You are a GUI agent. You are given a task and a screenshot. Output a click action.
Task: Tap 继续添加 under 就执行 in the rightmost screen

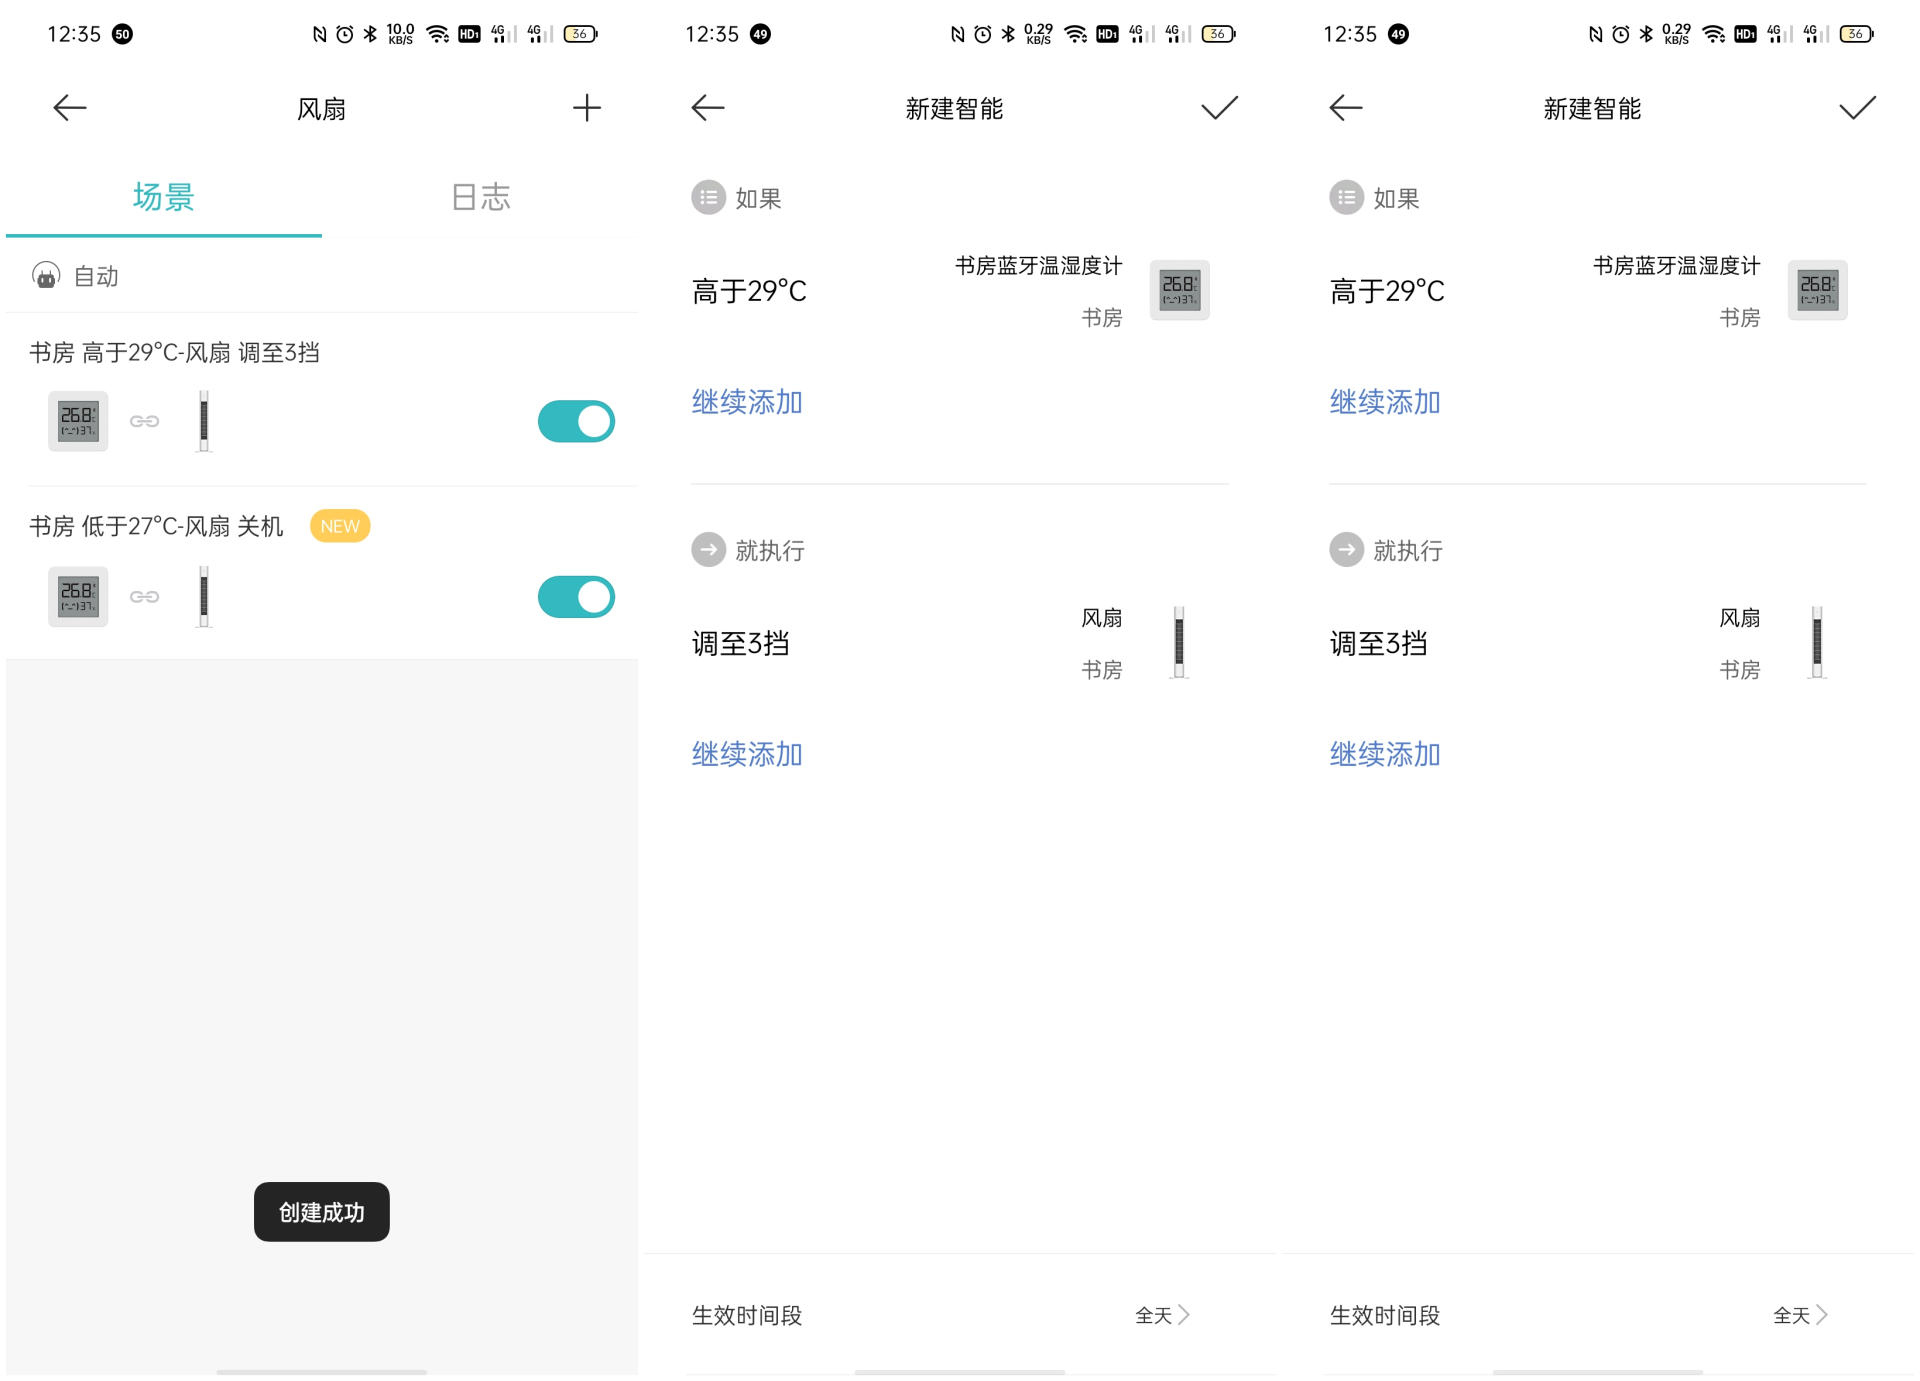[x=1385, y=754]
